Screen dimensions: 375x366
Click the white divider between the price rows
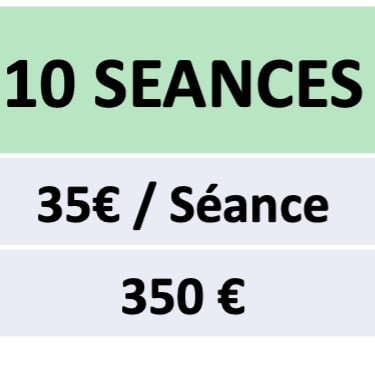pos(187,247)
